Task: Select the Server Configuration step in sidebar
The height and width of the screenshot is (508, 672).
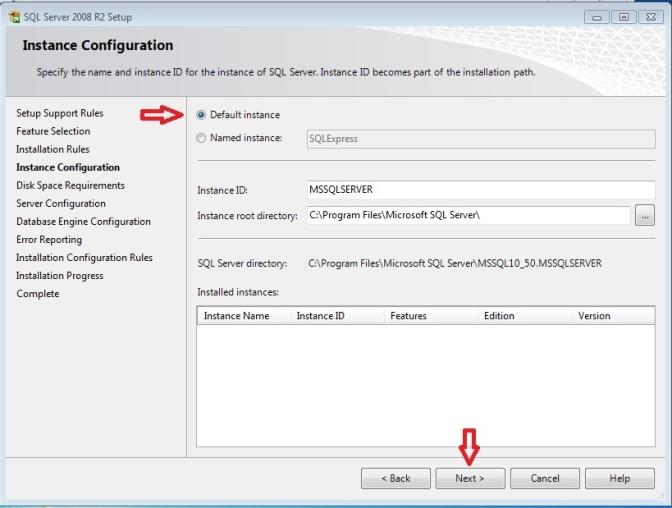Action: point(61,203)
